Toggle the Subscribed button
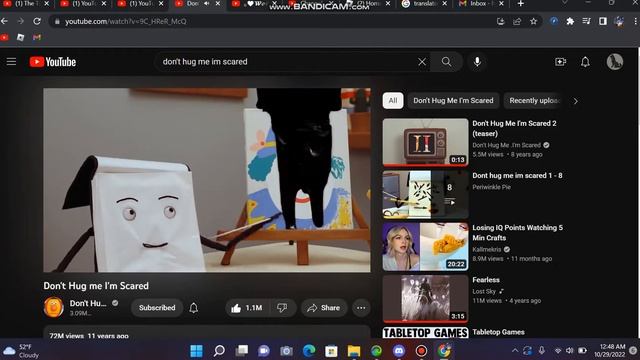 (157, 308)
